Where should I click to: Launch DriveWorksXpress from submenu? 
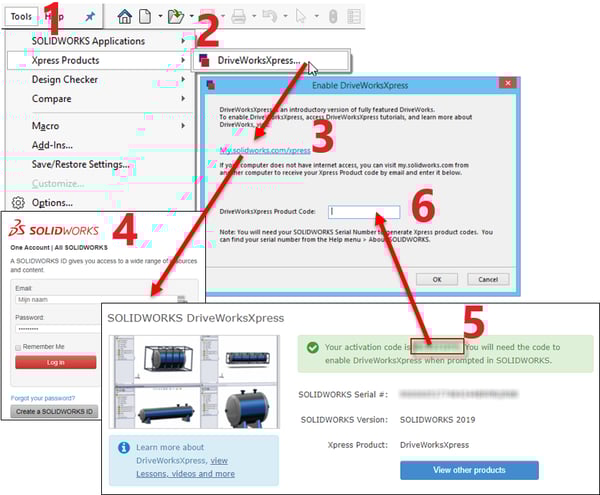(x=271, y=60)
